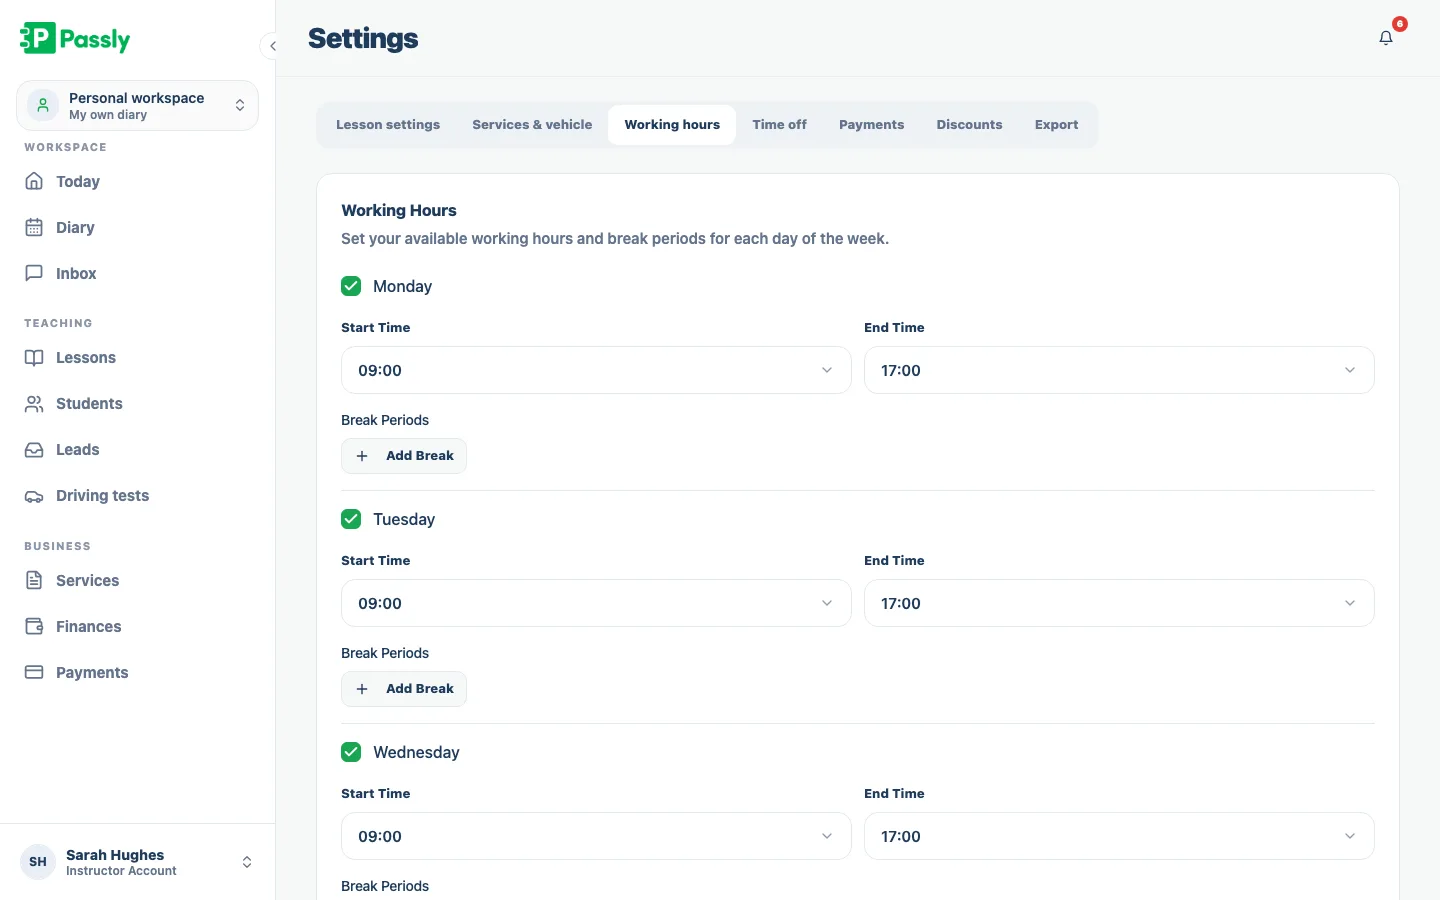Uncheck the Wednesday checkbox
1440x900 pixels.
click(351, 752)
